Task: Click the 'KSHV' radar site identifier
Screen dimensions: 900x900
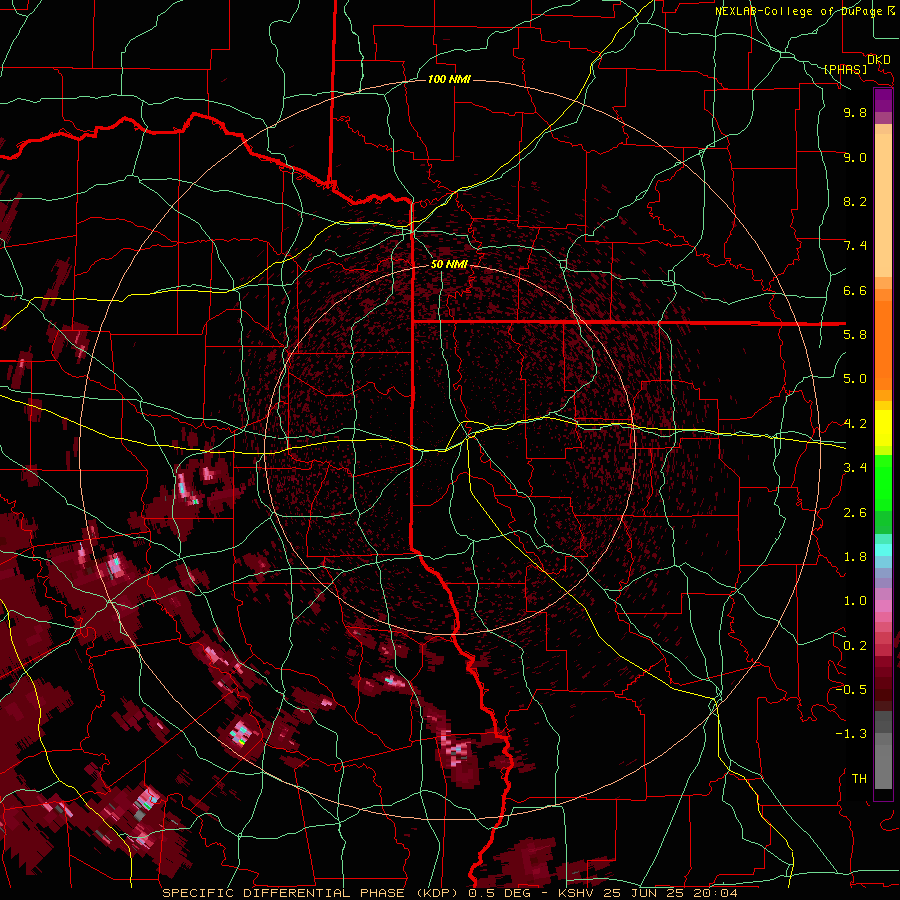Action: [578, 893]
